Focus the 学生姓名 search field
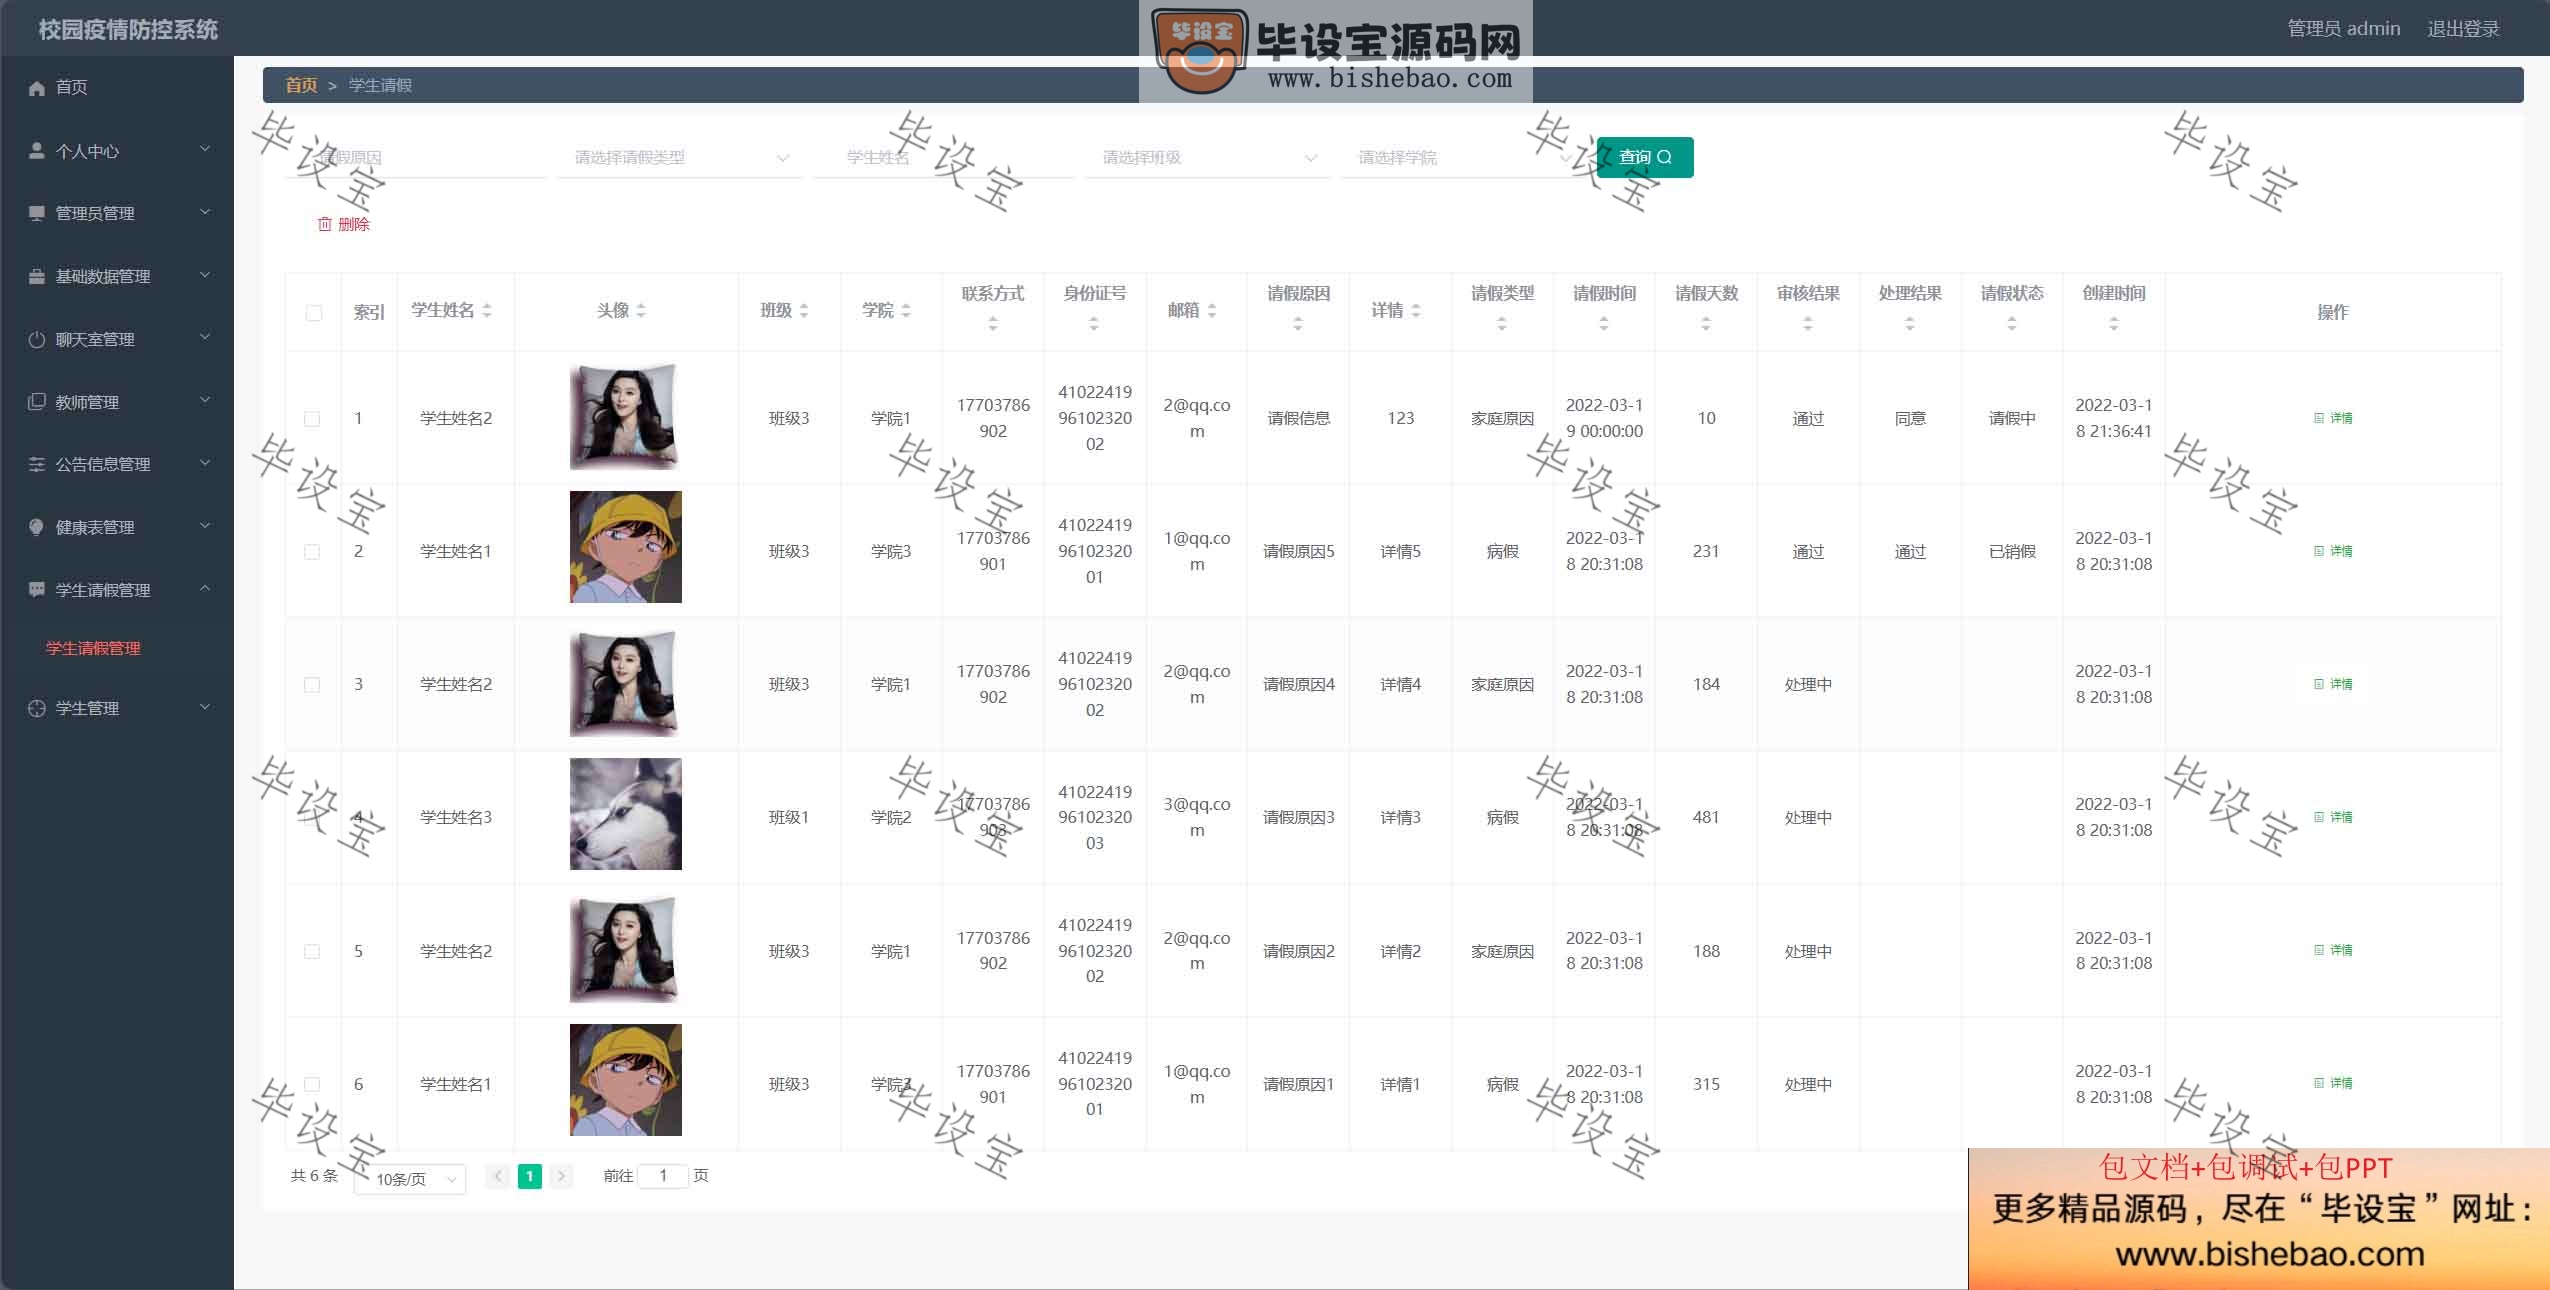Viewport: 2550px width, 1290px height. 944,158
